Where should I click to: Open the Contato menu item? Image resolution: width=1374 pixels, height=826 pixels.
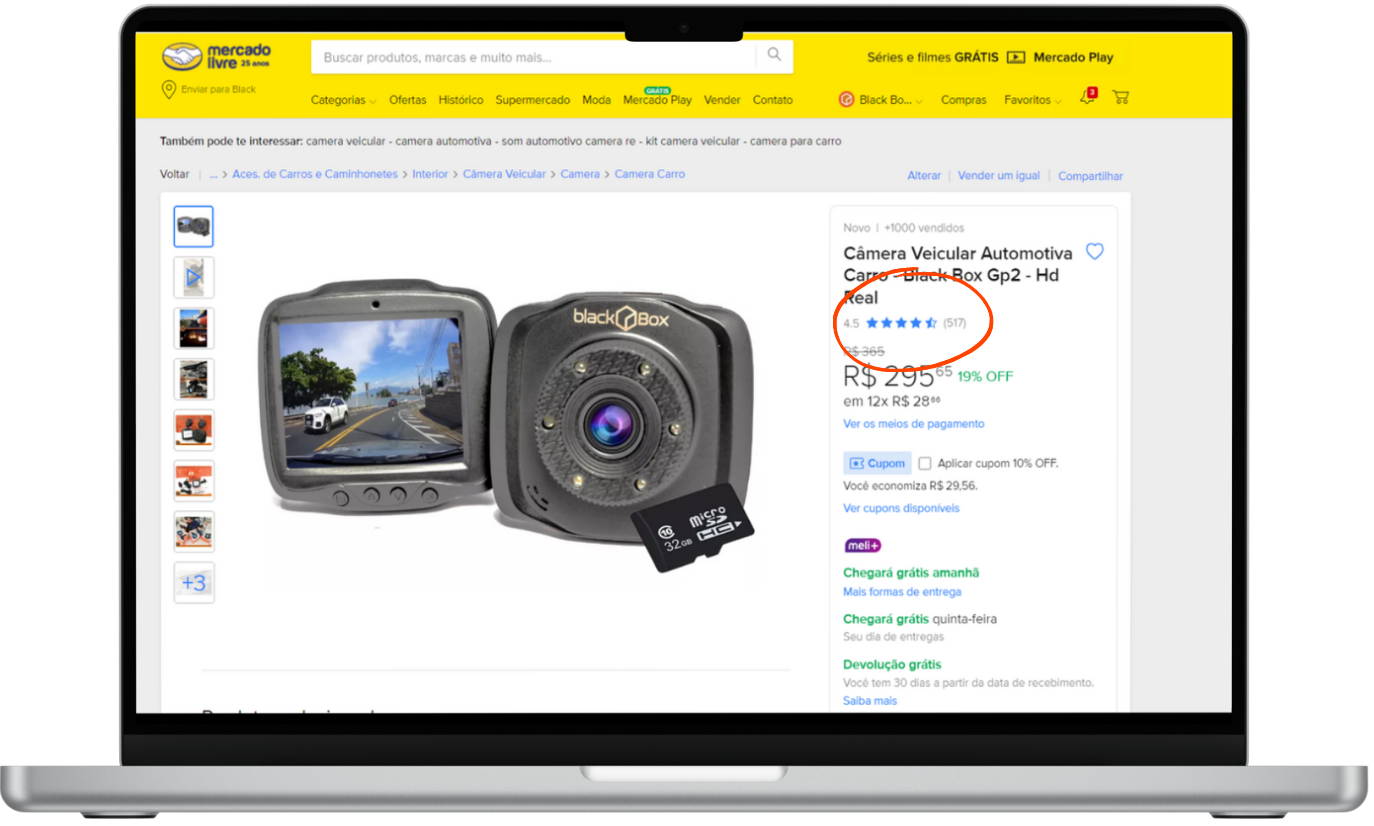pos(773,100)
